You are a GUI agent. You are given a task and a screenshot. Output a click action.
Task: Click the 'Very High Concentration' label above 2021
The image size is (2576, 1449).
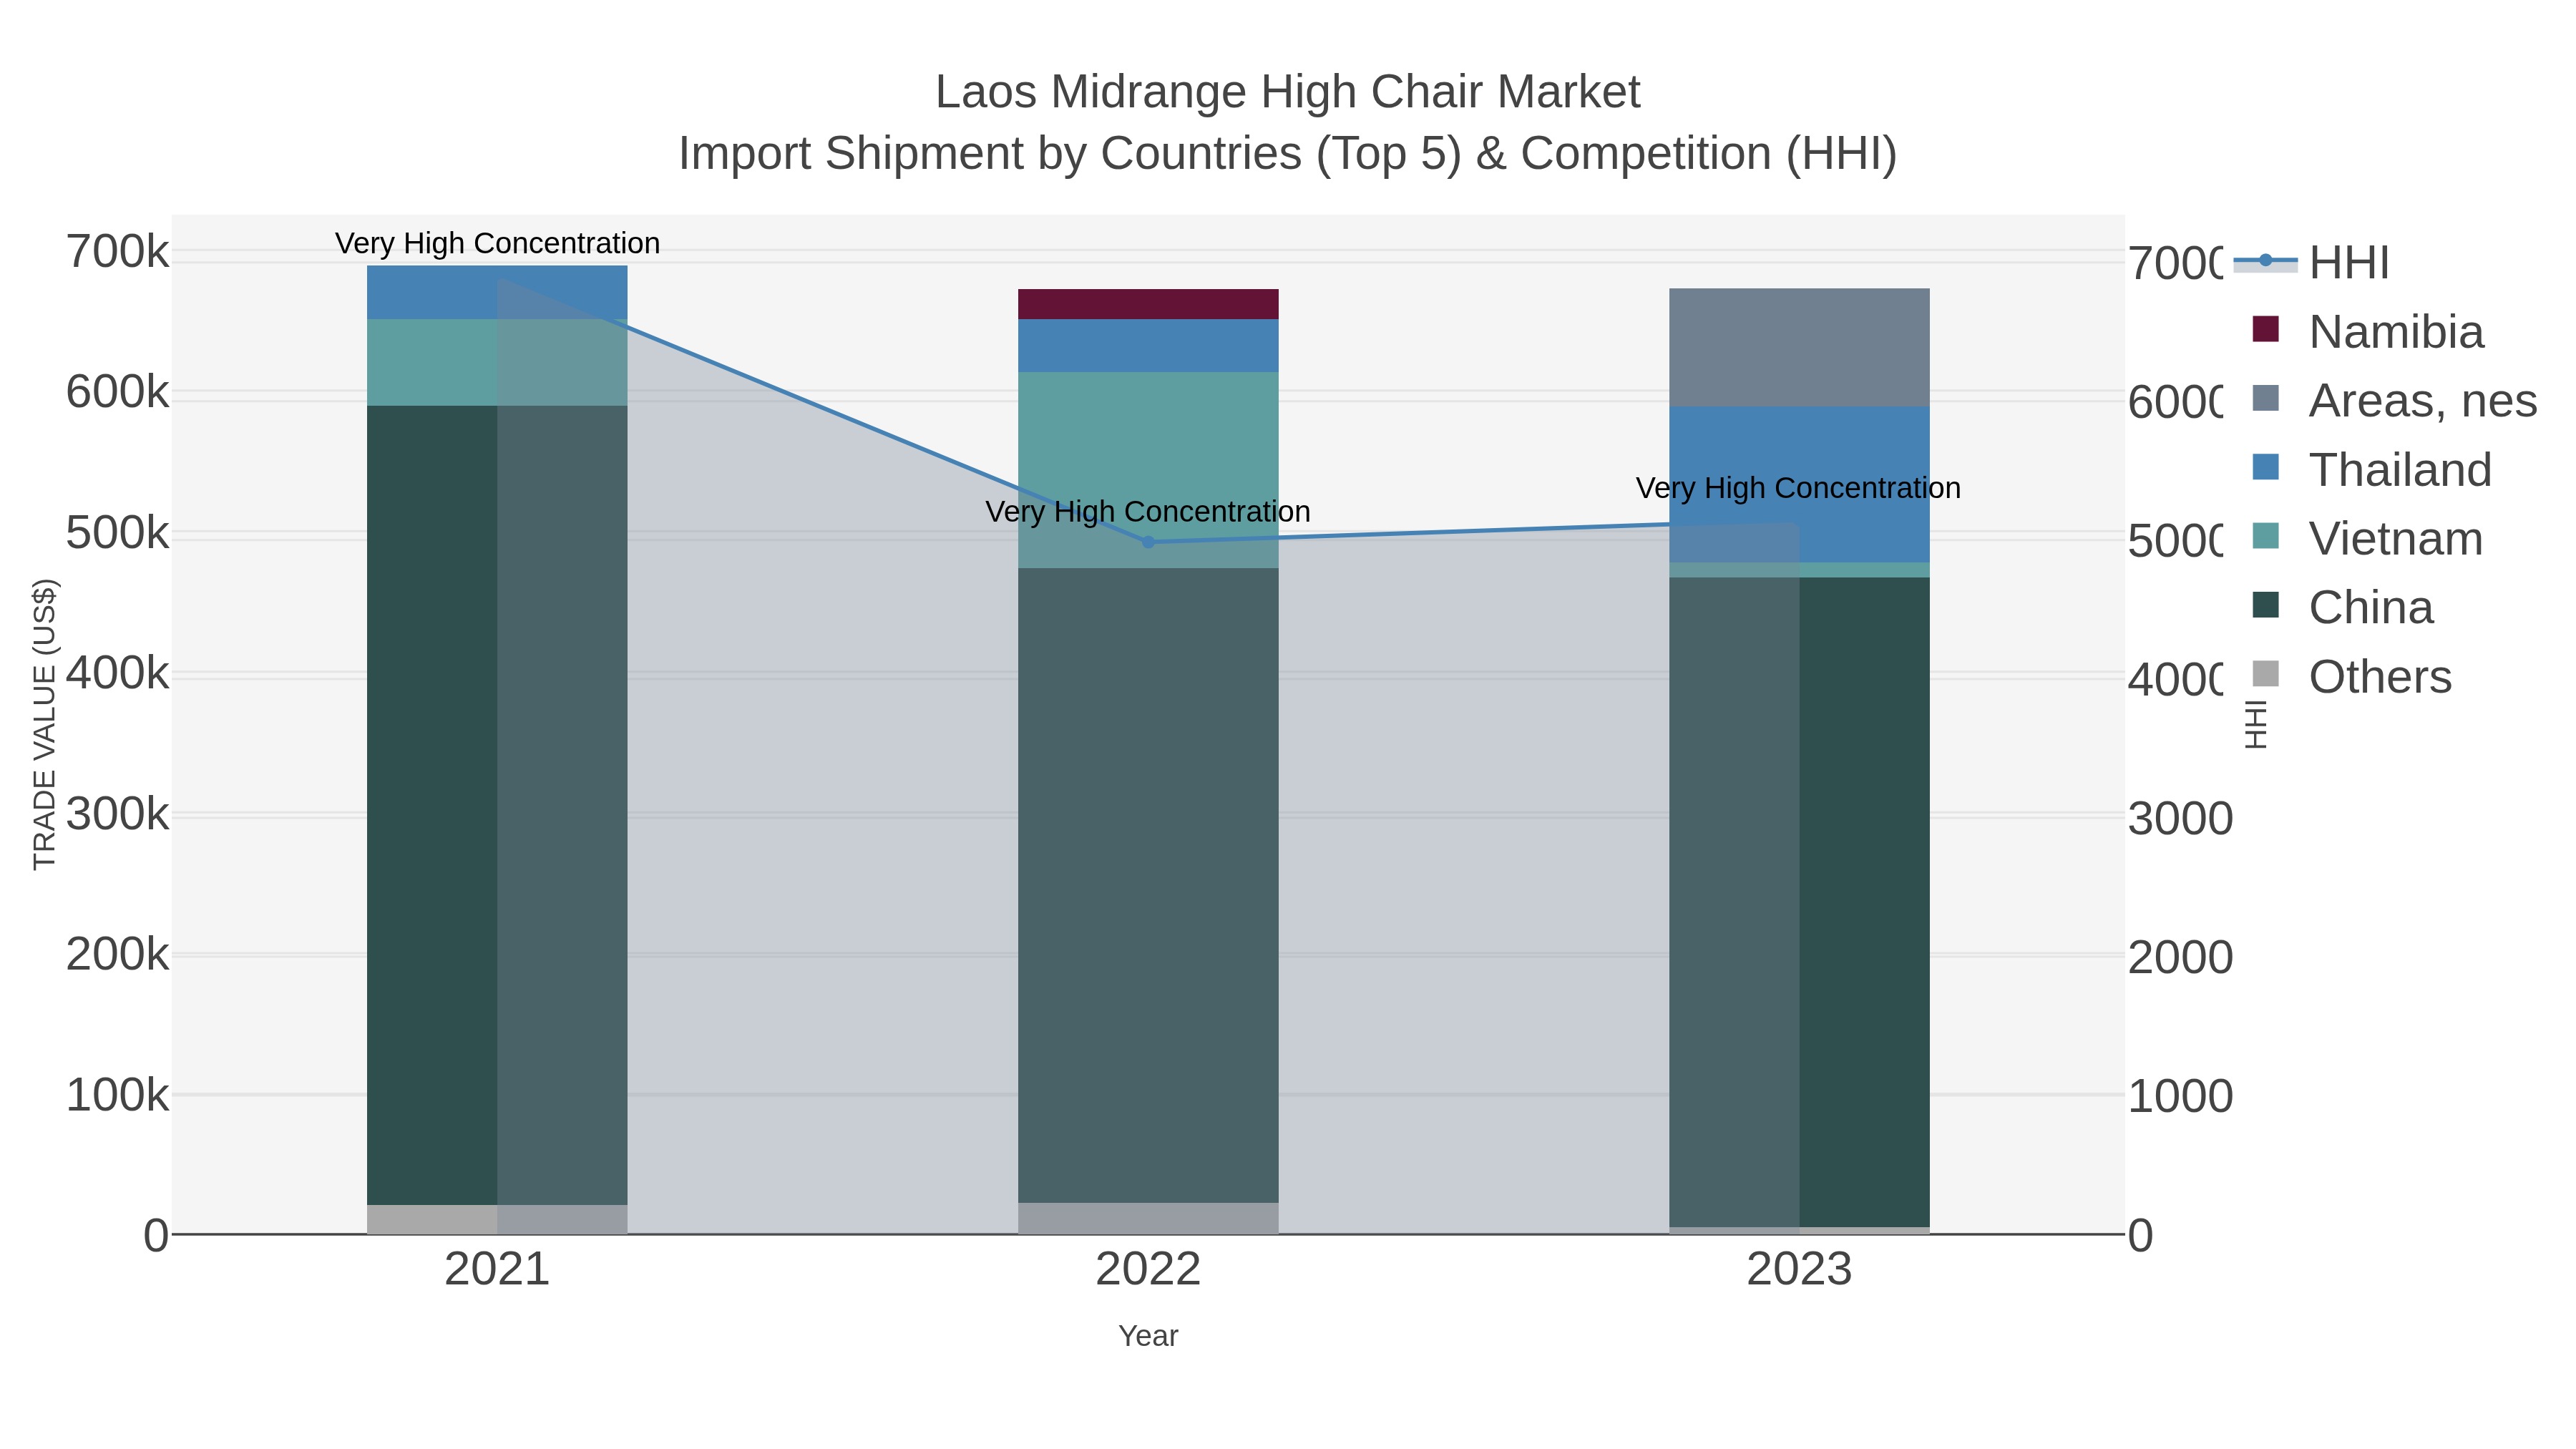[x=497, y=243]
